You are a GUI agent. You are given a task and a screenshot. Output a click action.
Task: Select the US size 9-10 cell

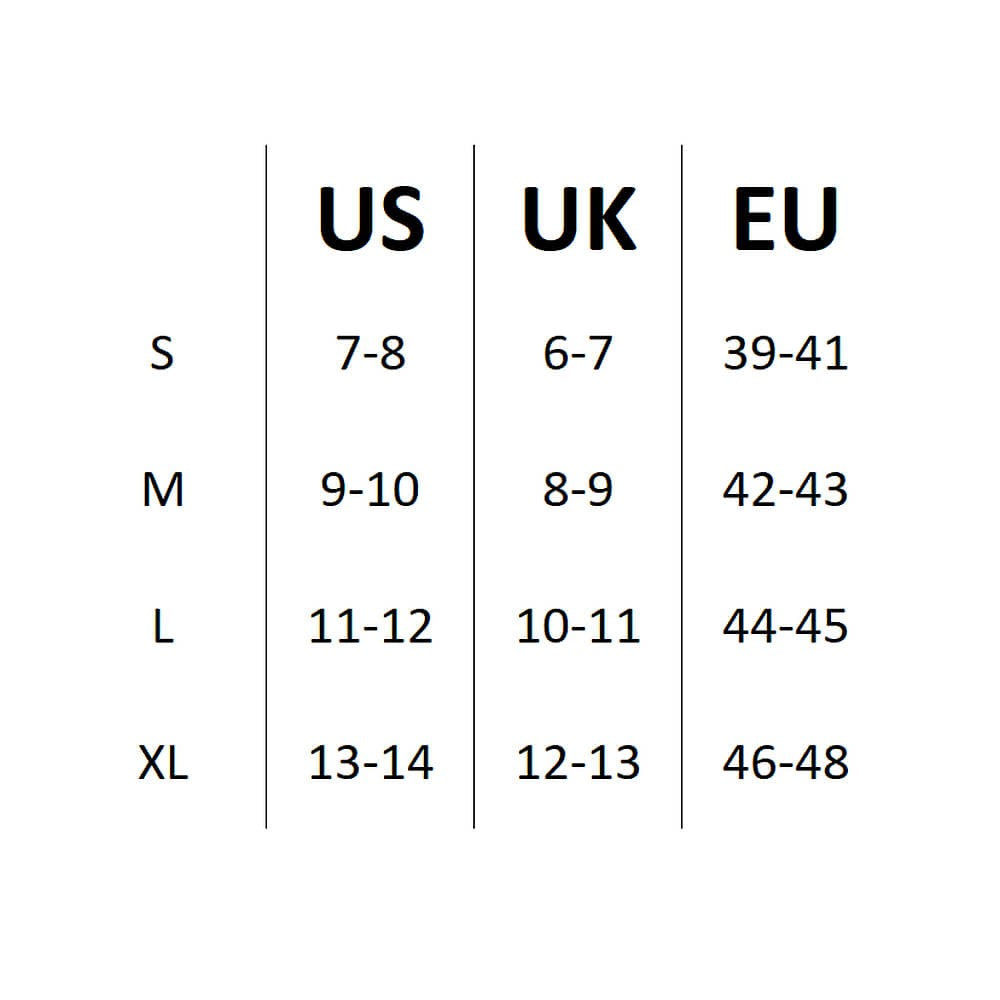[x=371, y=490]
